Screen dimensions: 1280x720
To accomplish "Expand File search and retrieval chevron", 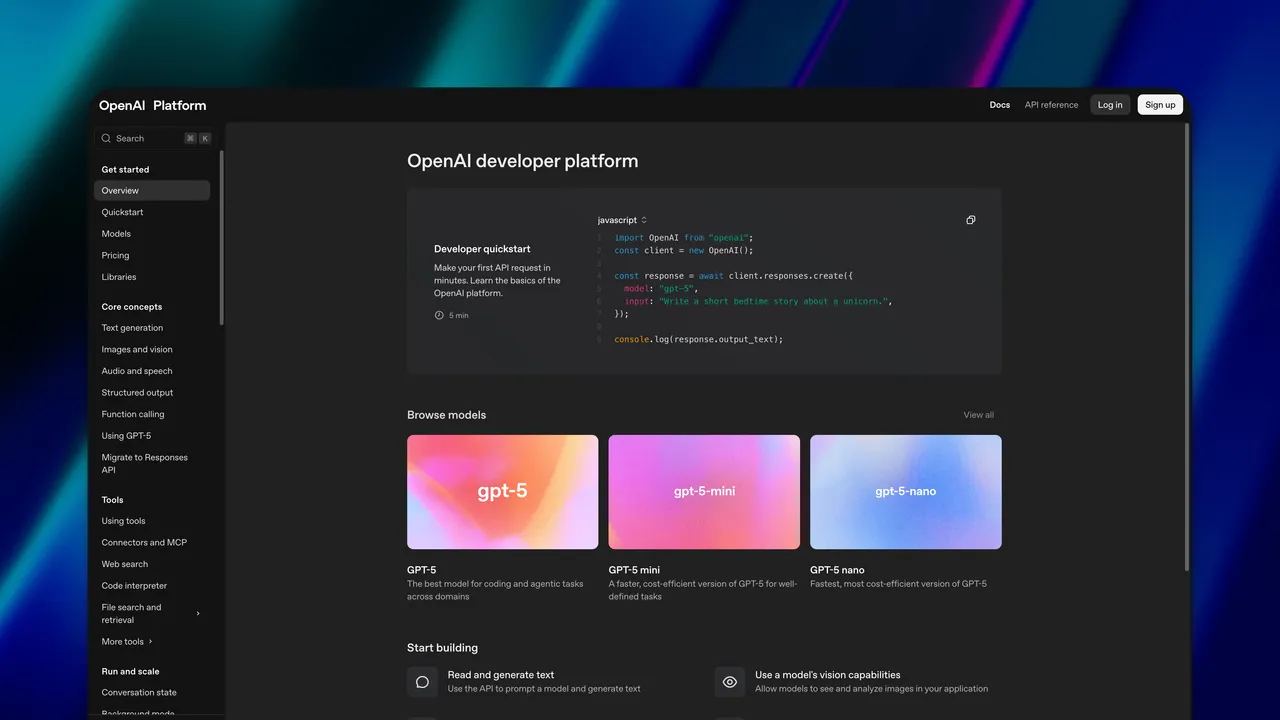I will pyautogui.click(x=198, y=613).
